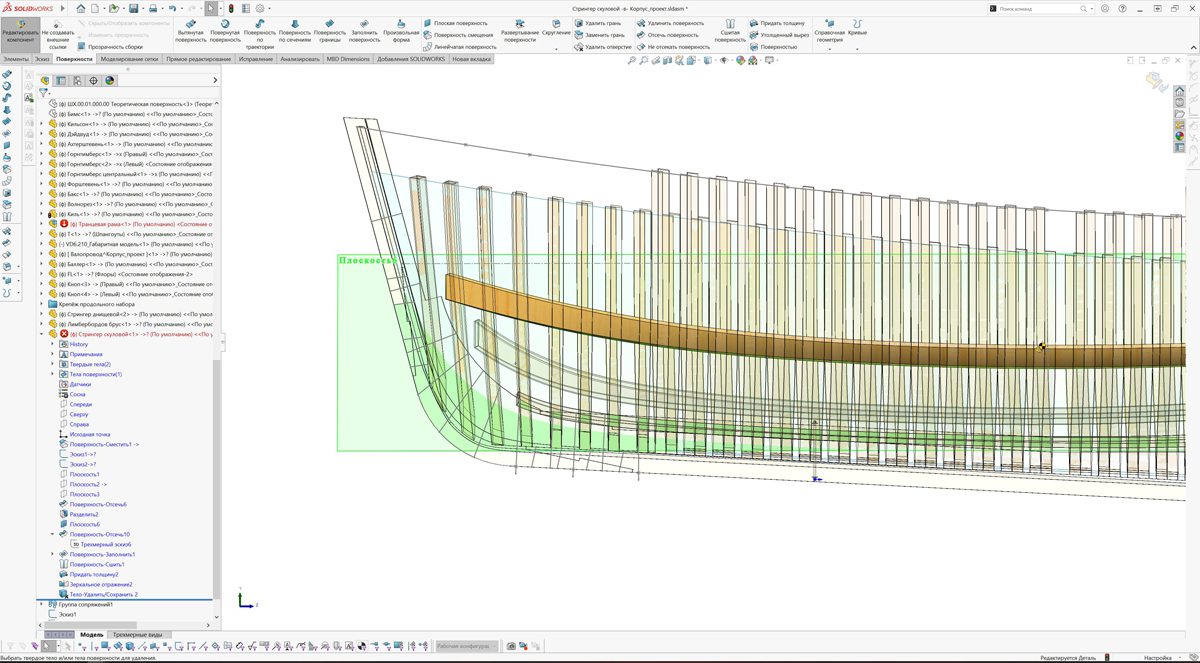1200x663 pixels.
Task: Toggle Редактировать компонент (edit component) mode
Action: pos(19,29)
